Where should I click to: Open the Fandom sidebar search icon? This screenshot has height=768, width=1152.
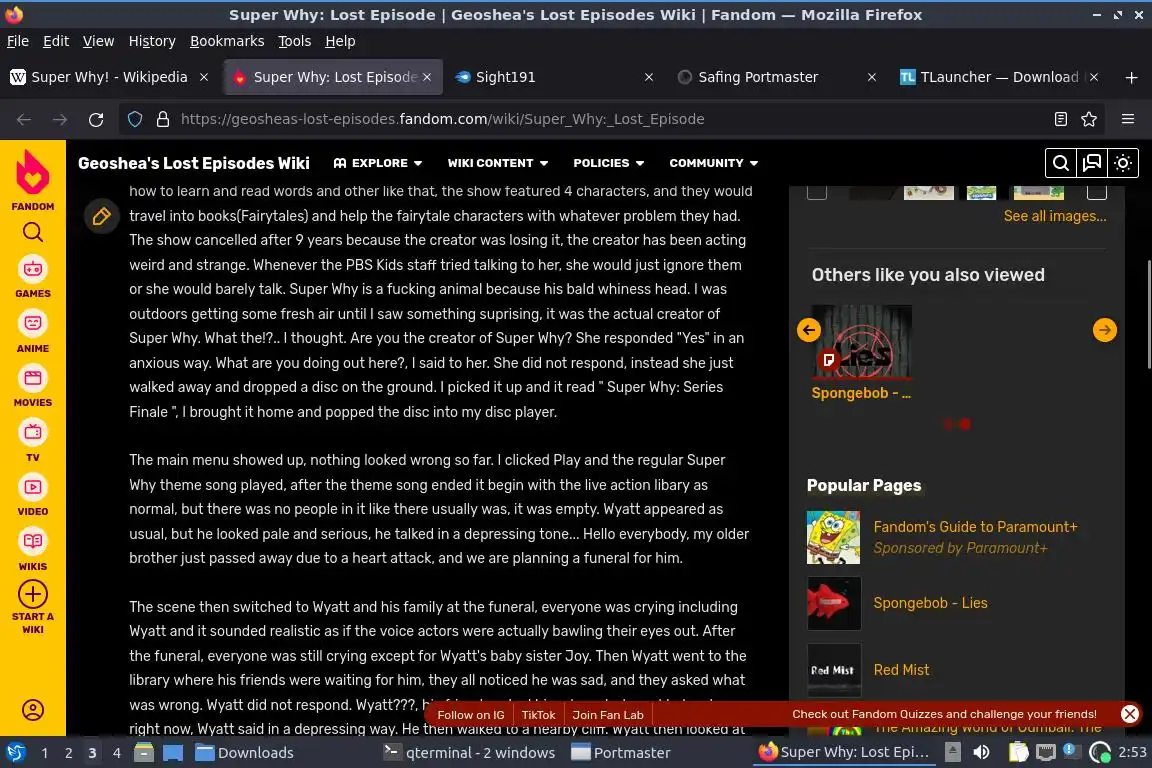pyautogui.click(x=32, y=232)
